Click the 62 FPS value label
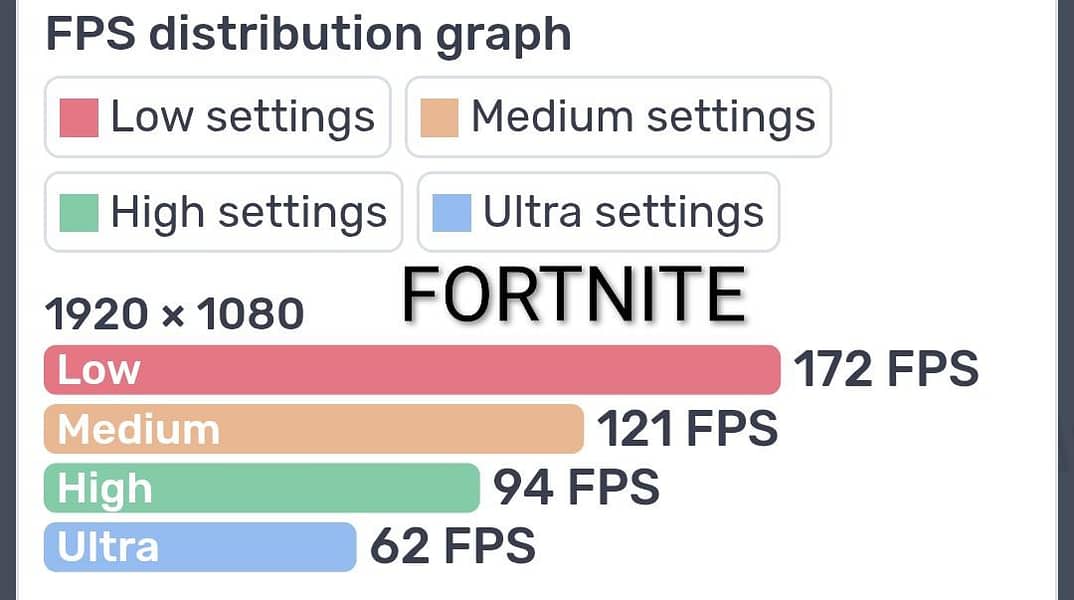Screen dimensions: 1074x600 (453, 547)
